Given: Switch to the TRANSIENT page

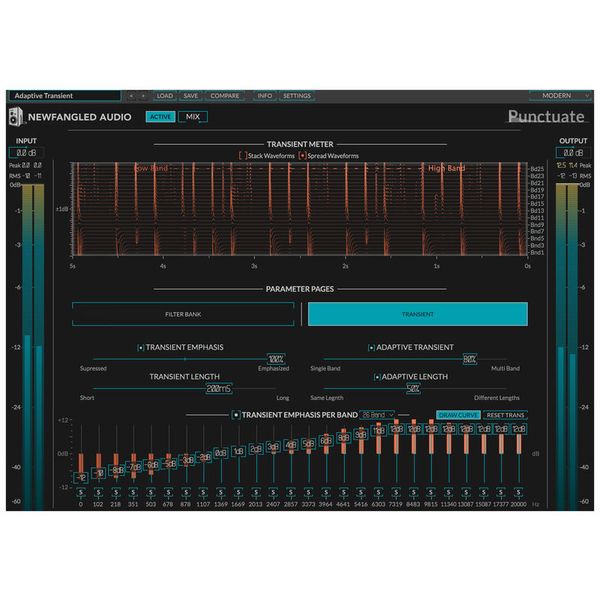Looking at the screenshot, I should [418, 314].
